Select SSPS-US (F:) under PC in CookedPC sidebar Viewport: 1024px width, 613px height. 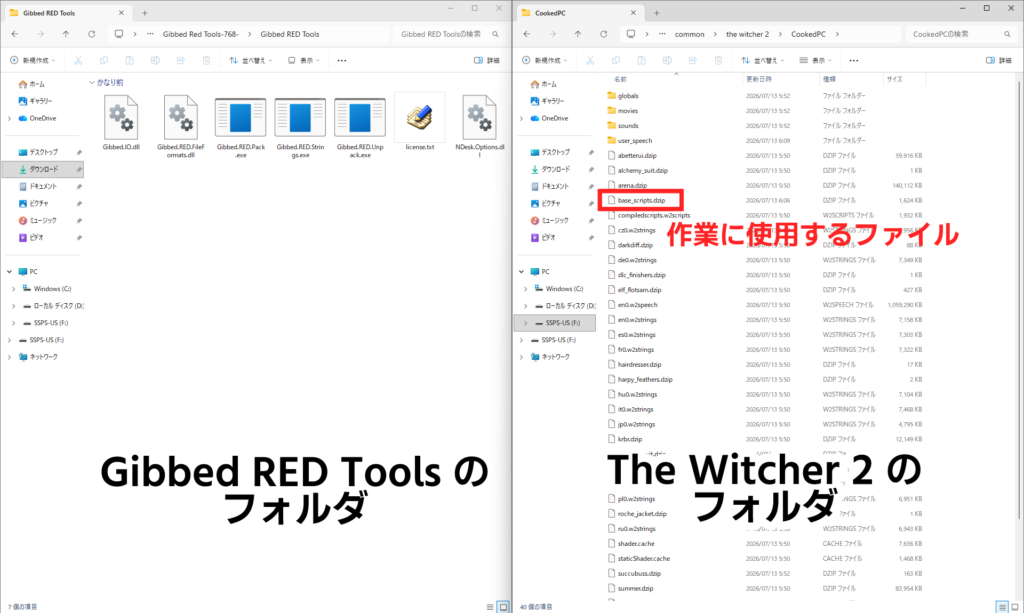tap(554, 322)
